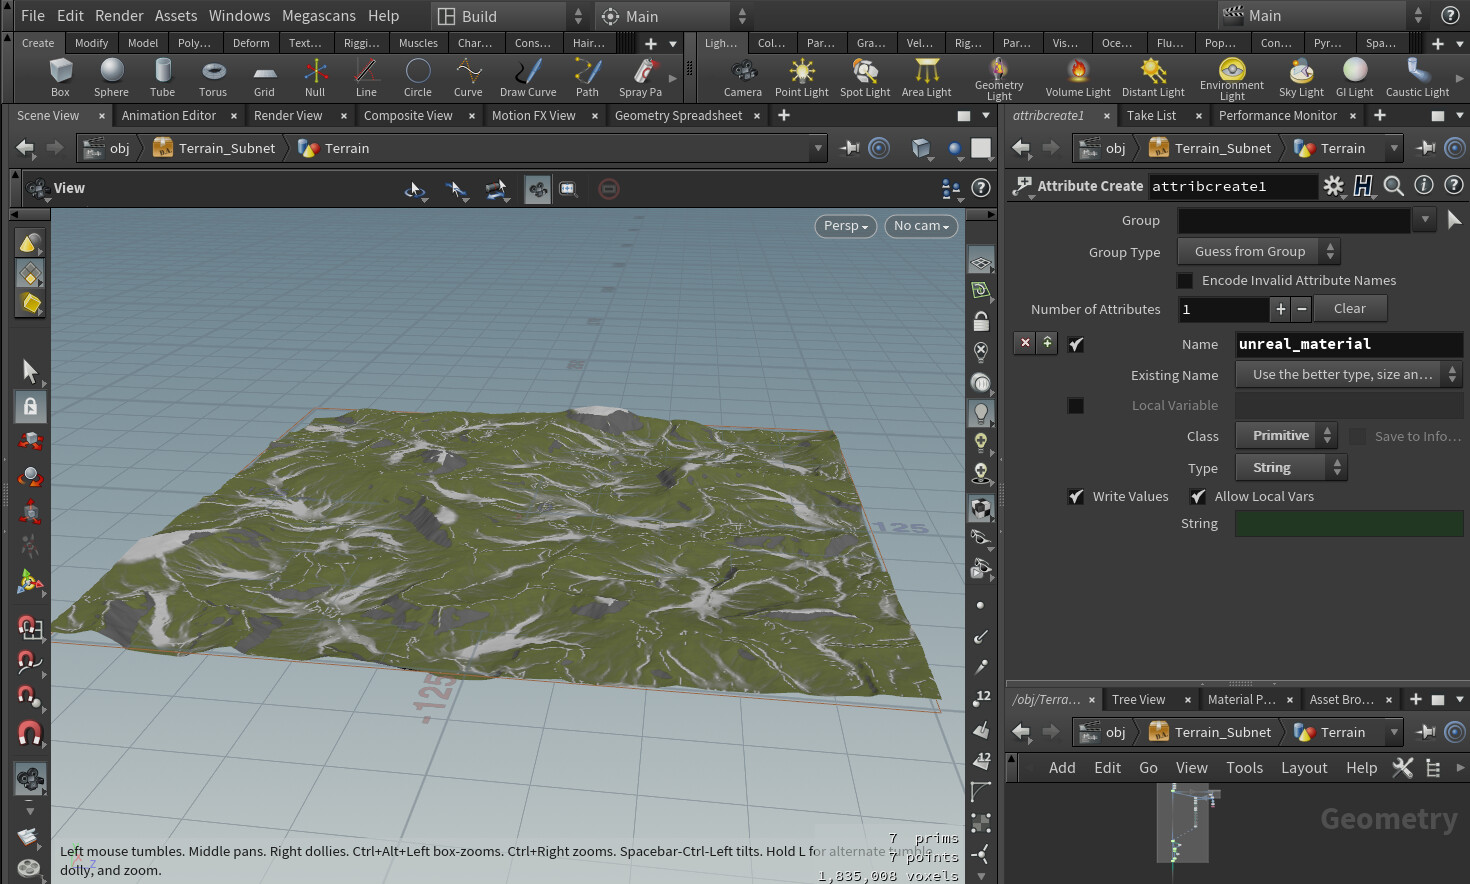
Task: Uncheck the Write Values checkbox
Action: [1075, 496]
